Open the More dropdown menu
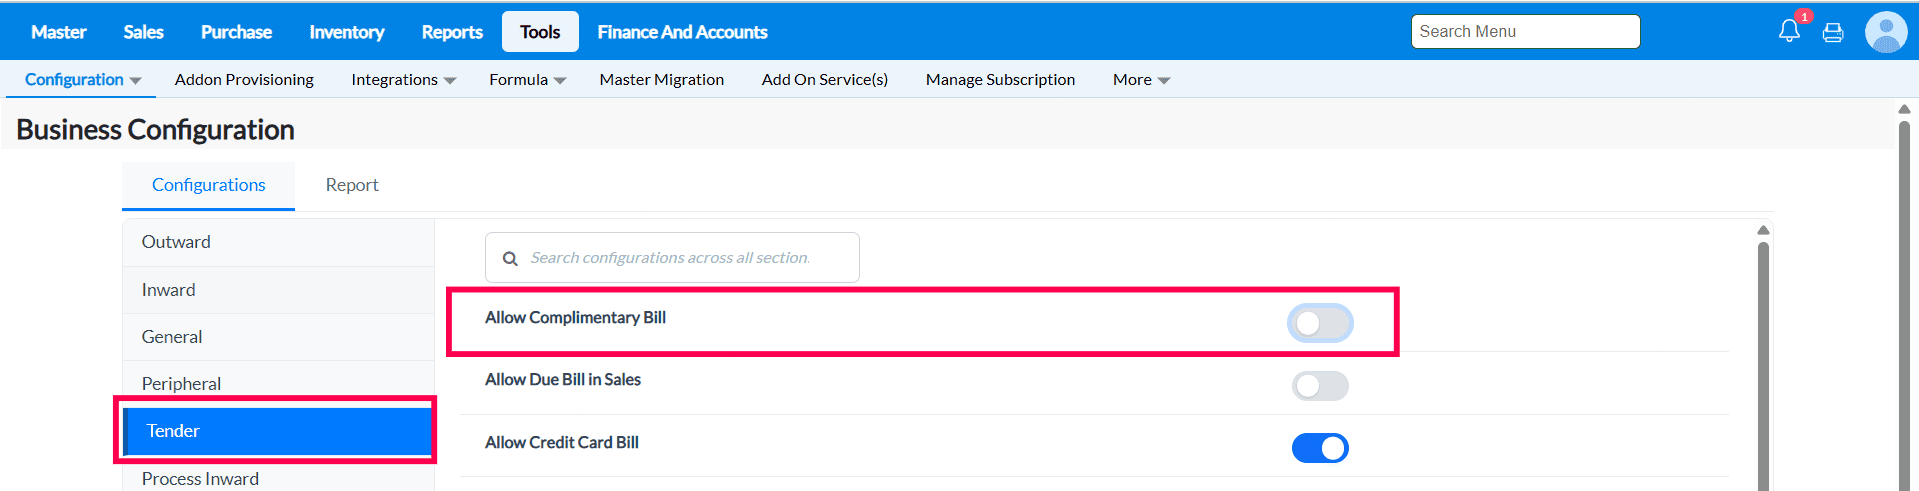 tap(1141, 79)
